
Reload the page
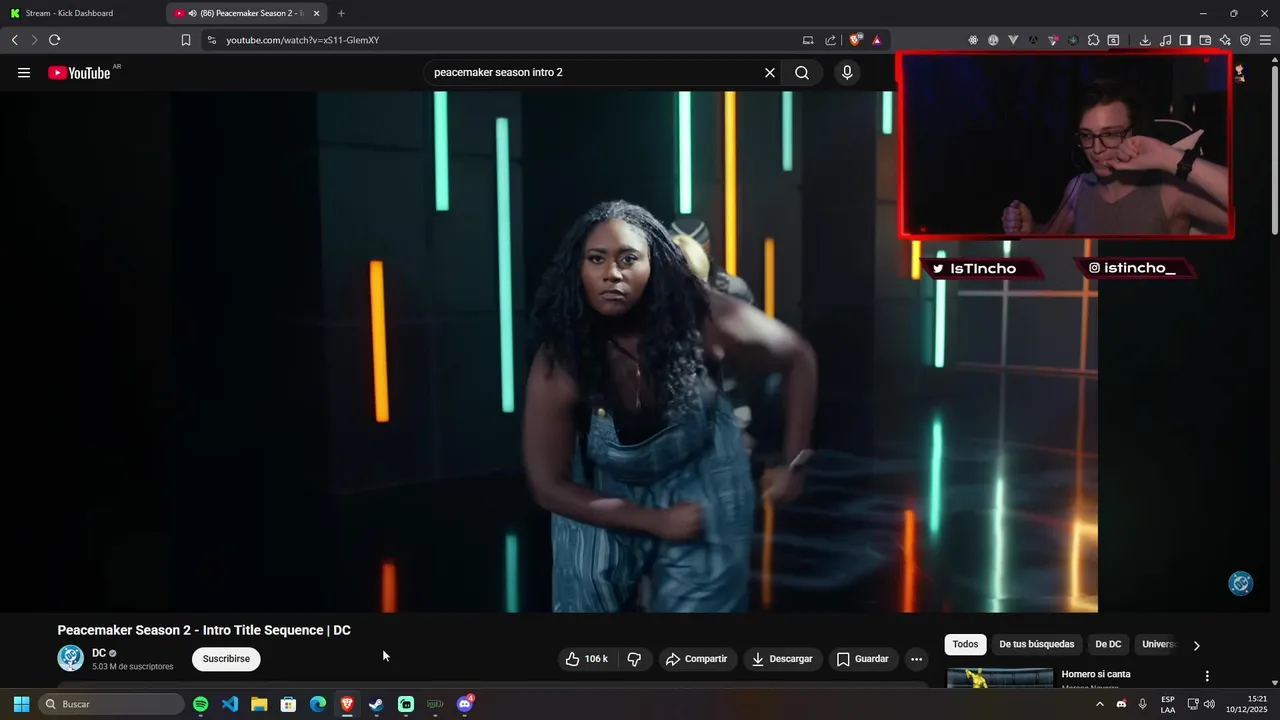point(54,40)
